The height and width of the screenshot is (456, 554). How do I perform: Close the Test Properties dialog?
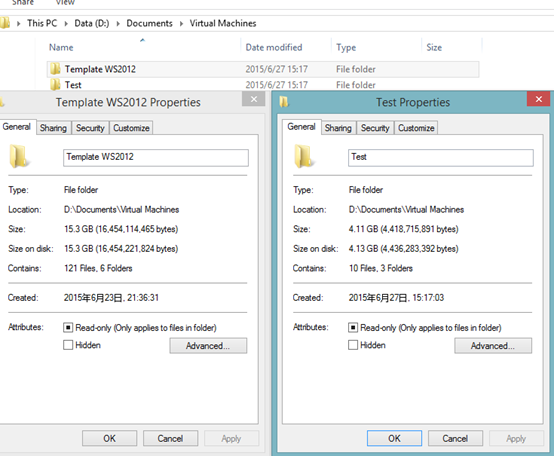538,99
